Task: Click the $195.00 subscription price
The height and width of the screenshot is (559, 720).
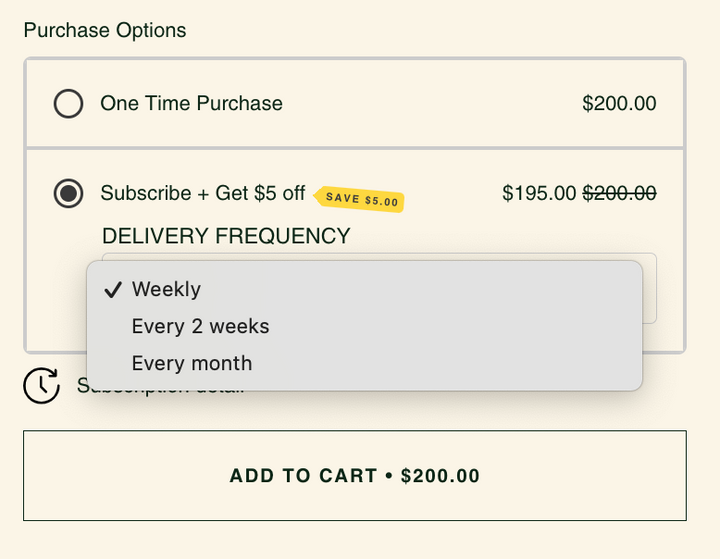Action: (x=539, y=193)
